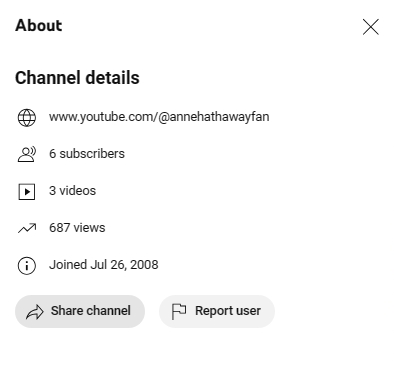Viewport: 394px width, 368px height.
Task: Close the About dialog with the X
Action: point(371,27)
